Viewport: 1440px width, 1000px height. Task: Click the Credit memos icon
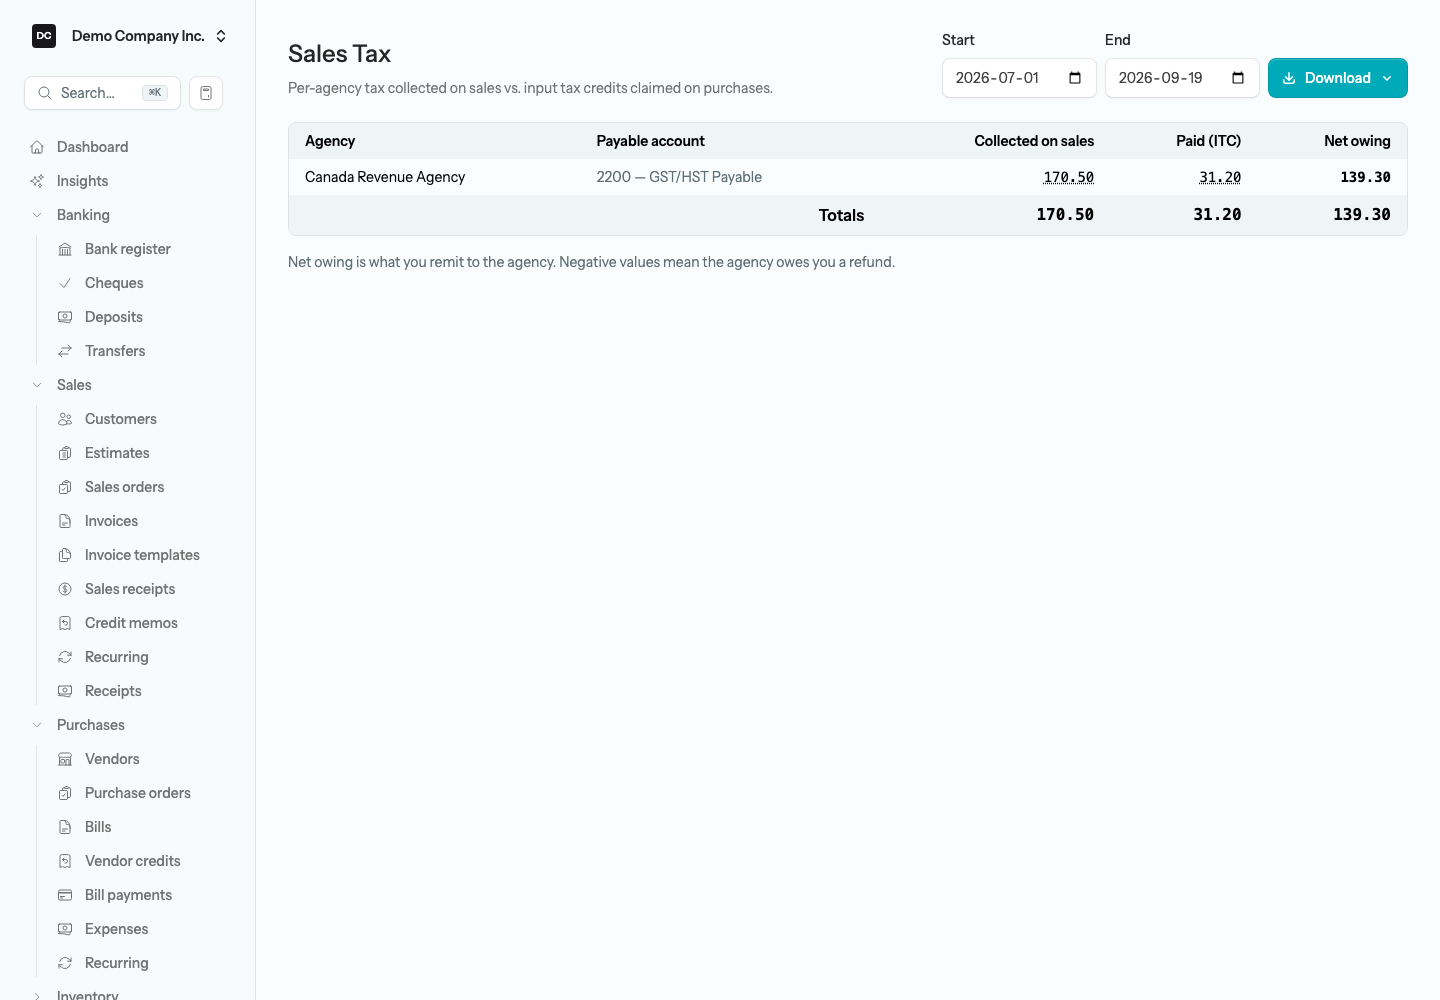pos(65,623)
